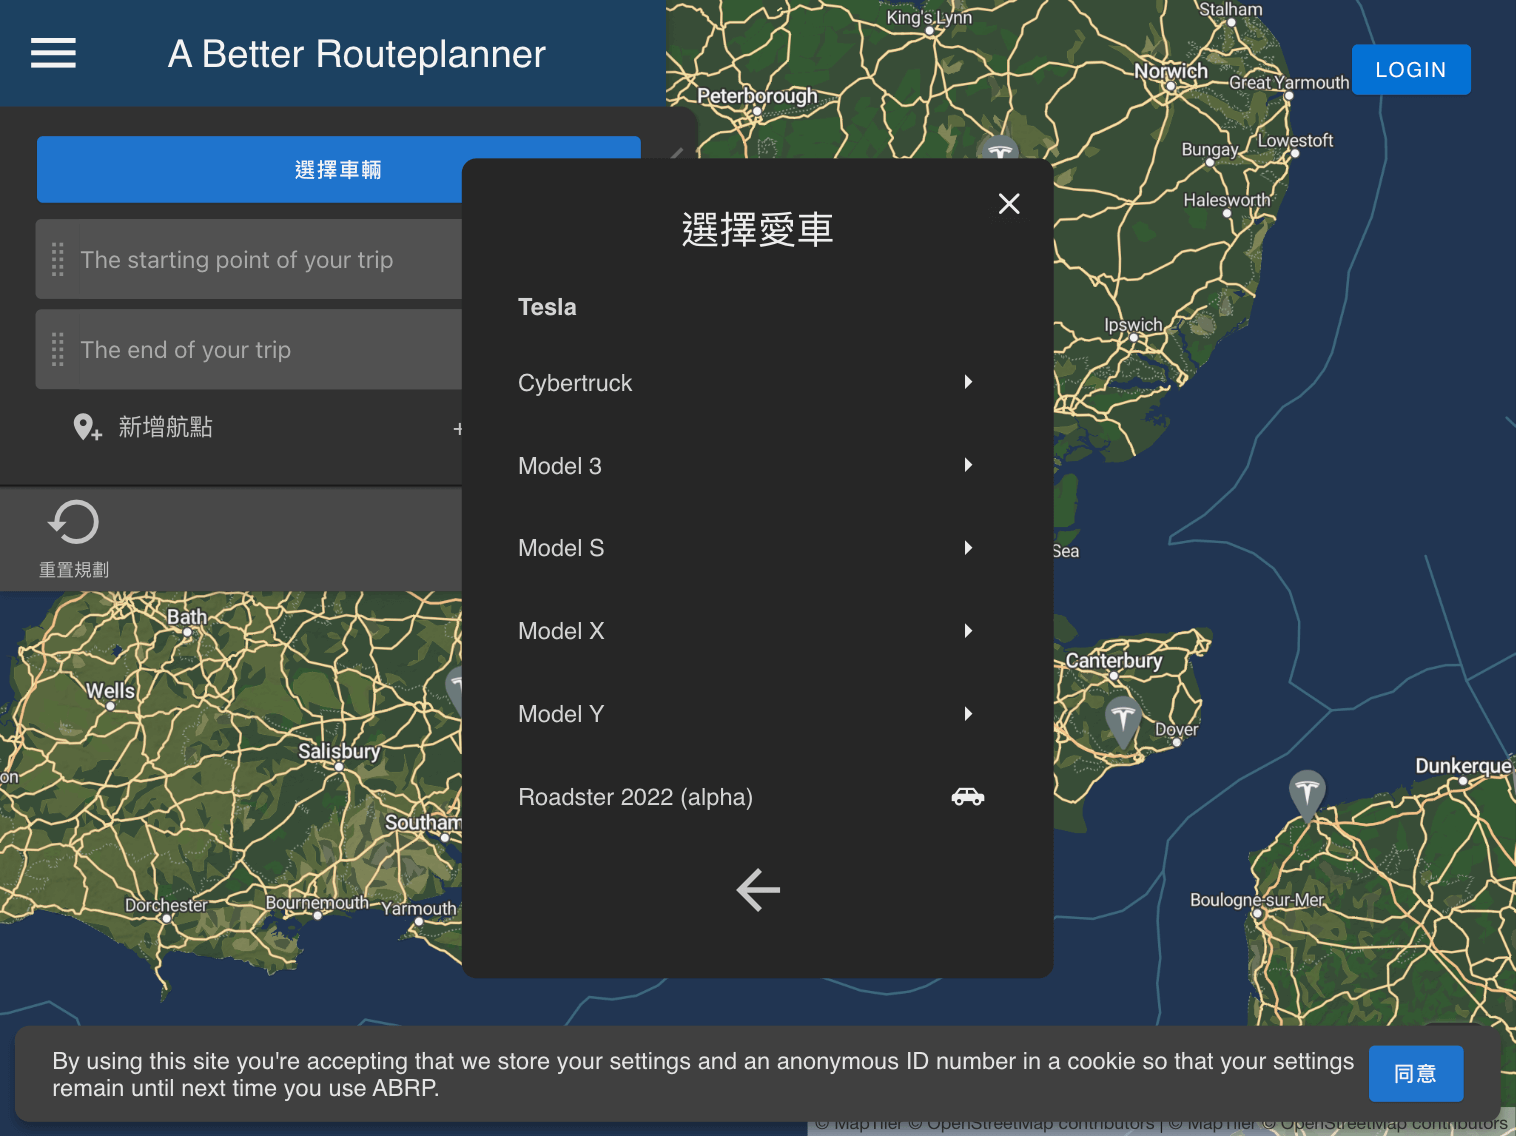Click the Tesla brand heading
This screenshot has height=1136, width=1516.
547,307
